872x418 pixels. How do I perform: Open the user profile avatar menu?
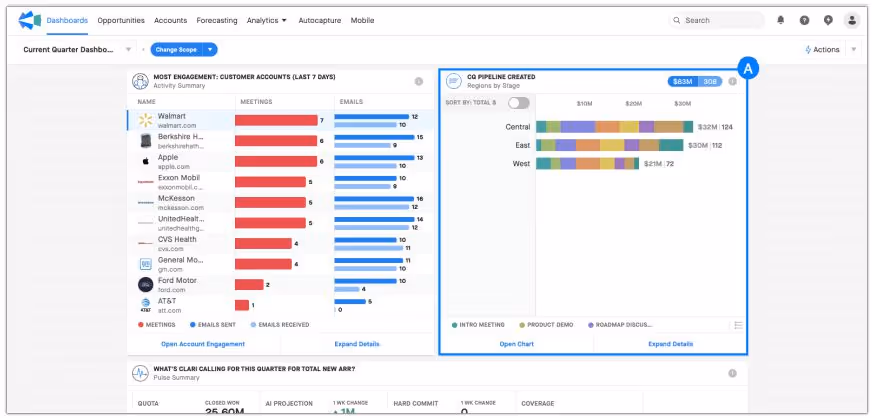852,21
